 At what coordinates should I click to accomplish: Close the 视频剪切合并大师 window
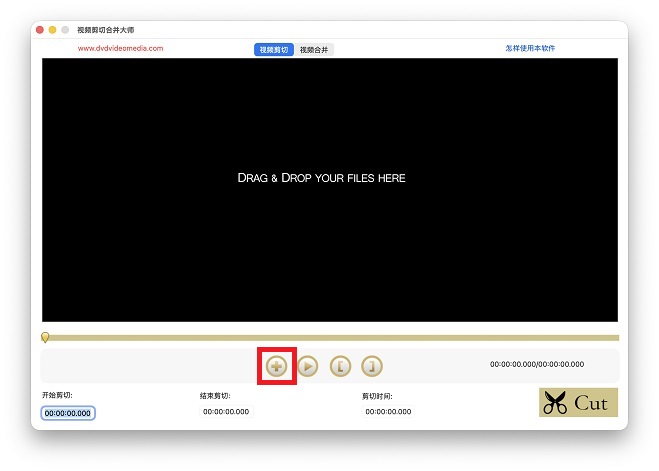click(40, 30)
